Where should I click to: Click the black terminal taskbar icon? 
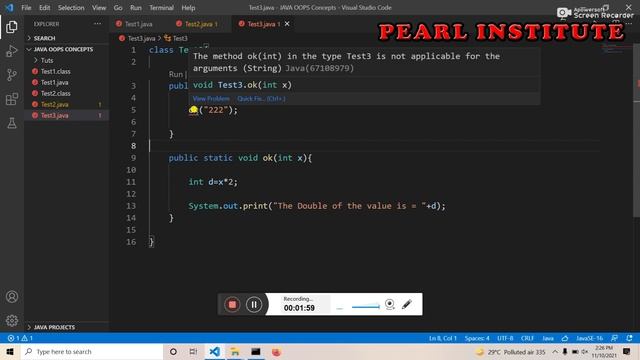256,352
